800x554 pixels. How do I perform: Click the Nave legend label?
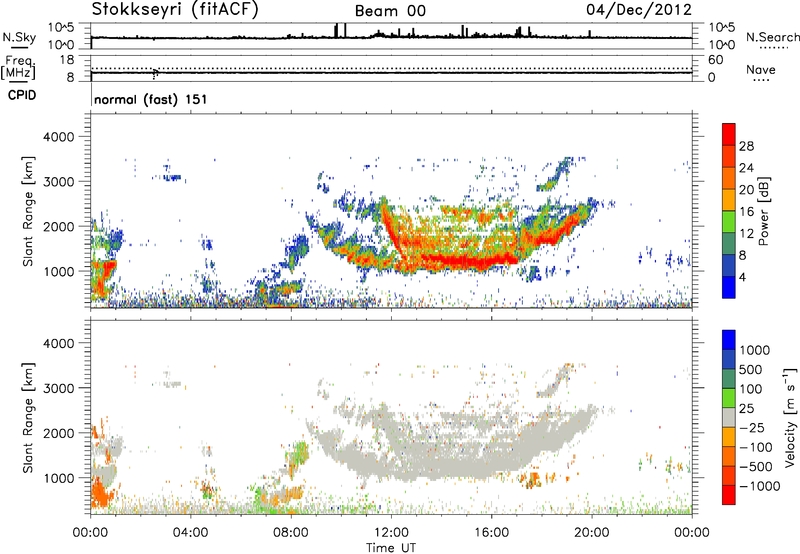click(x=760, y=69)
